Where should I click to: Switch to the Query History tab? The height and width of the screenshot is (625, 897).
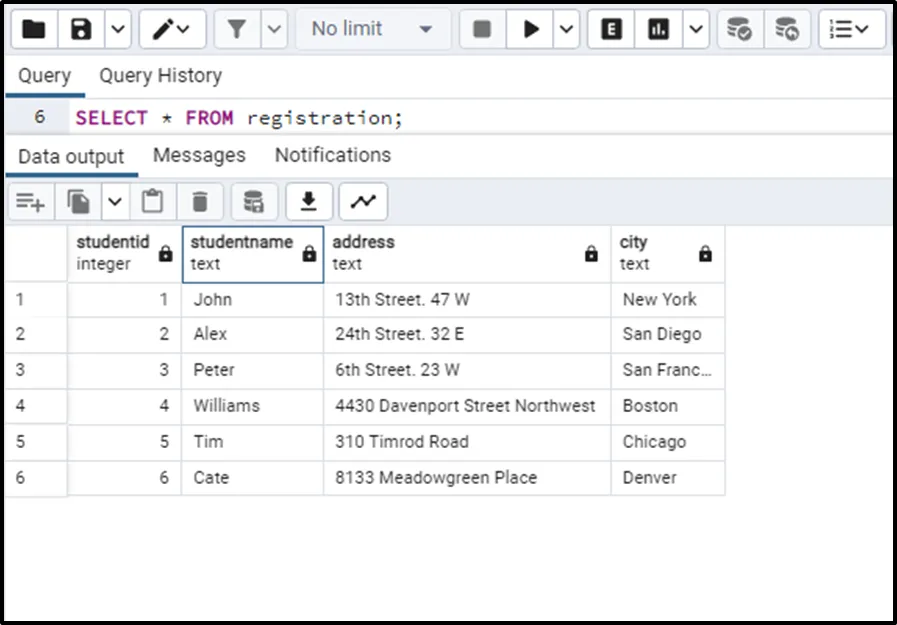click(160, 76)
